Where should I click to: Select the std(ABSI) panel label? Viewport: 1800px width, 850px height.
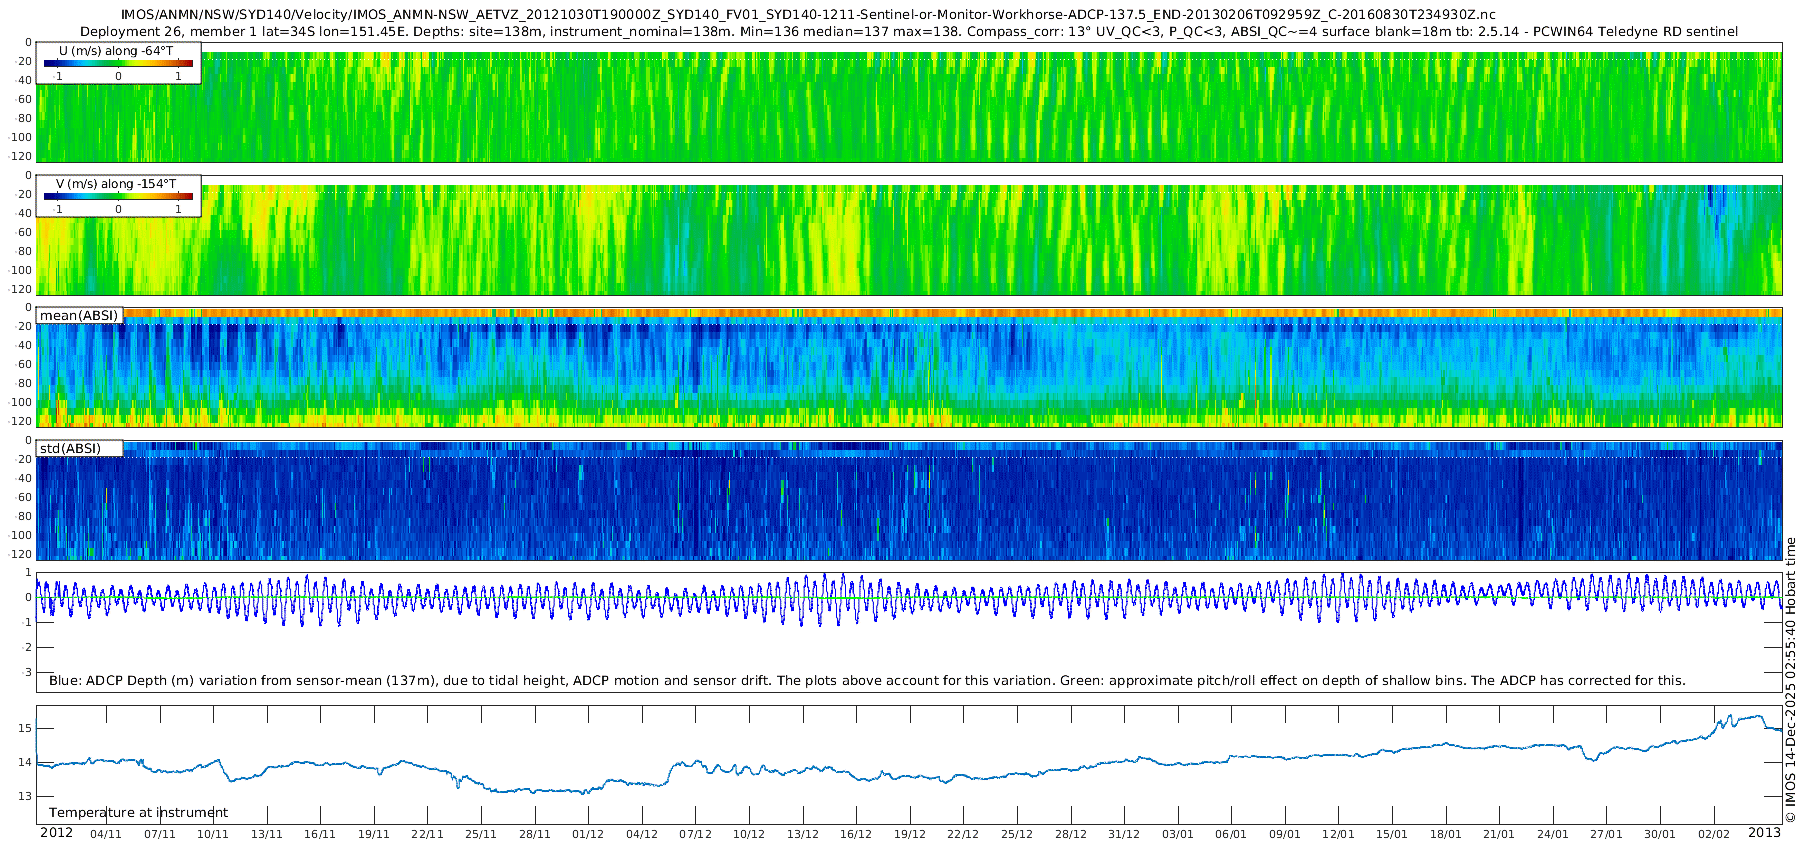click(x=79, y=449)
